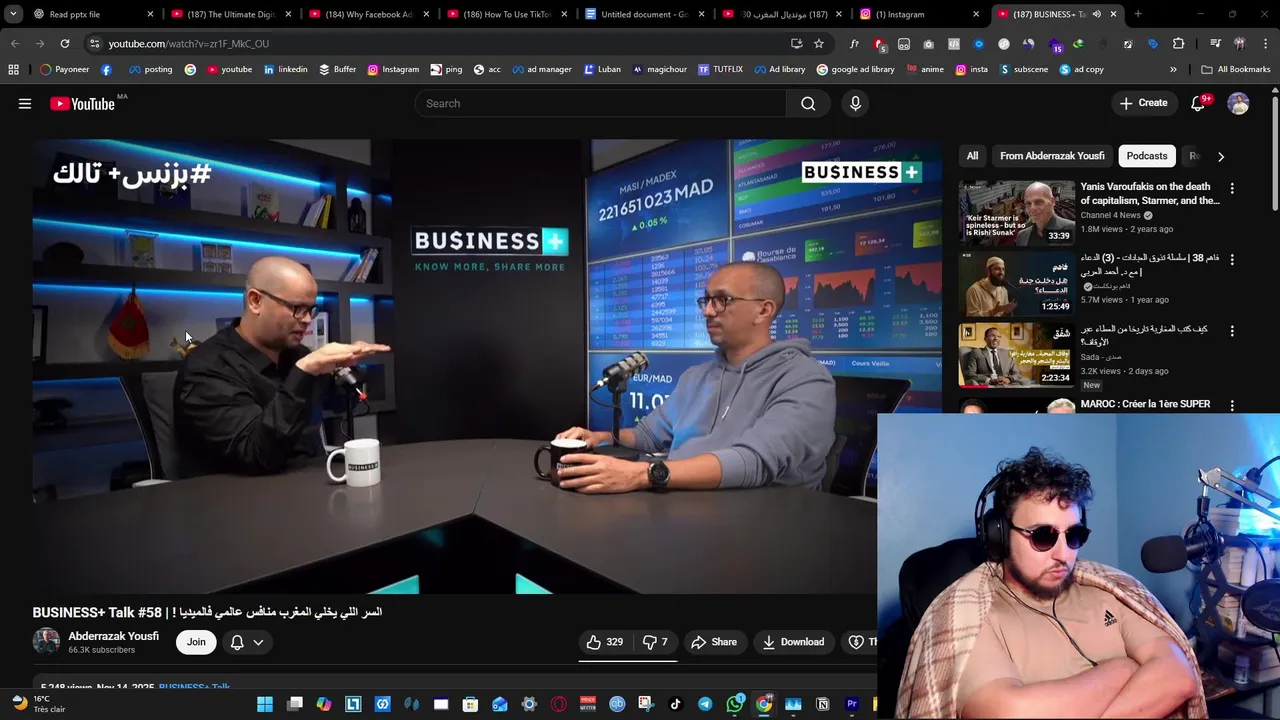Viewport: 1280px width, 720px height.
Task: Click the YouTube search magnifier button
Action: [808, 103]
